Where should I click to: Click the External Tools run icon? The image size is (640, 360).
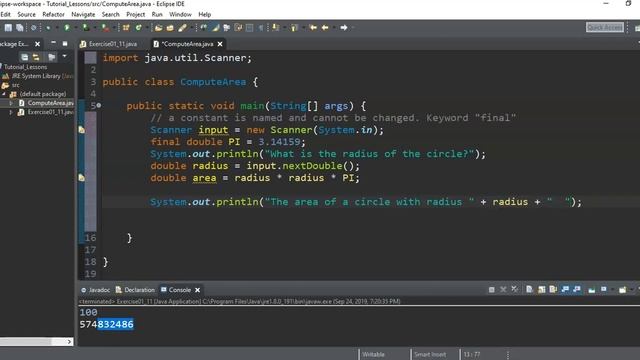pyautogui.click(x=105, y=27)
